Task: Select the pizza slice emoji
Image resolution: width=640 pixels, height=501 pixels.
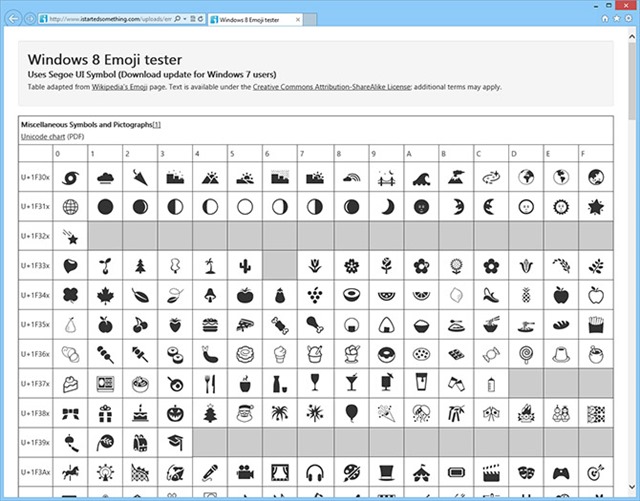Action: 245,325
